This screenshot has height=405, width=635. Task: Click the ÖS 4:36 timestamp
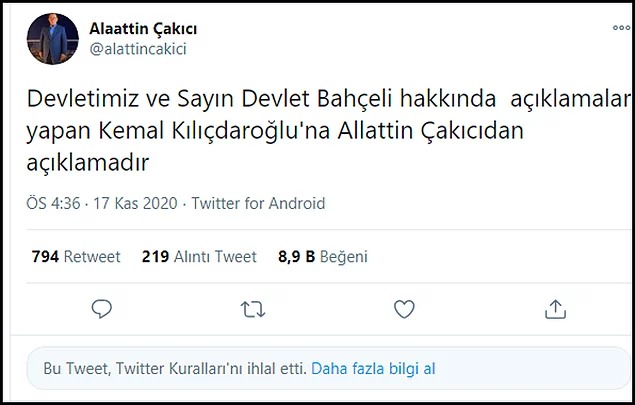(x=53, y=203)
